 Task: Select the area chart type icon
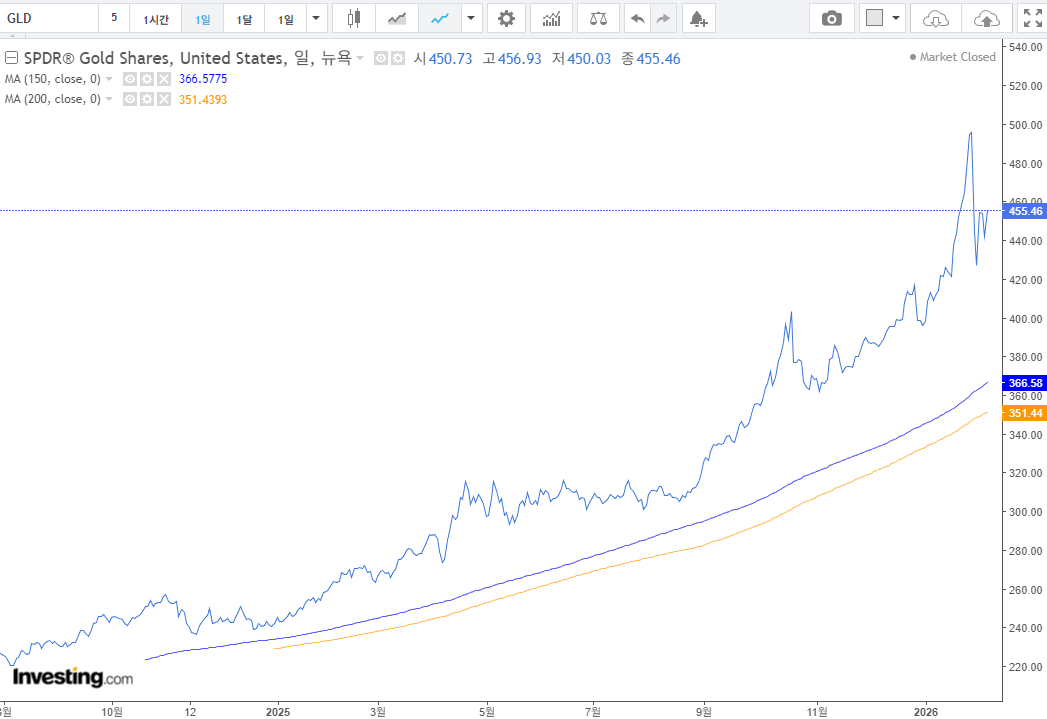pyautogui.click(x=397, y=18)
